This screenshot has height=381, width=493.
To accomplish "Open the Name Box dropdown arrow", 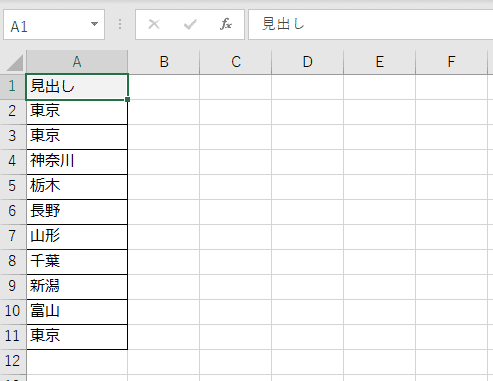I will tap(94, 24).
